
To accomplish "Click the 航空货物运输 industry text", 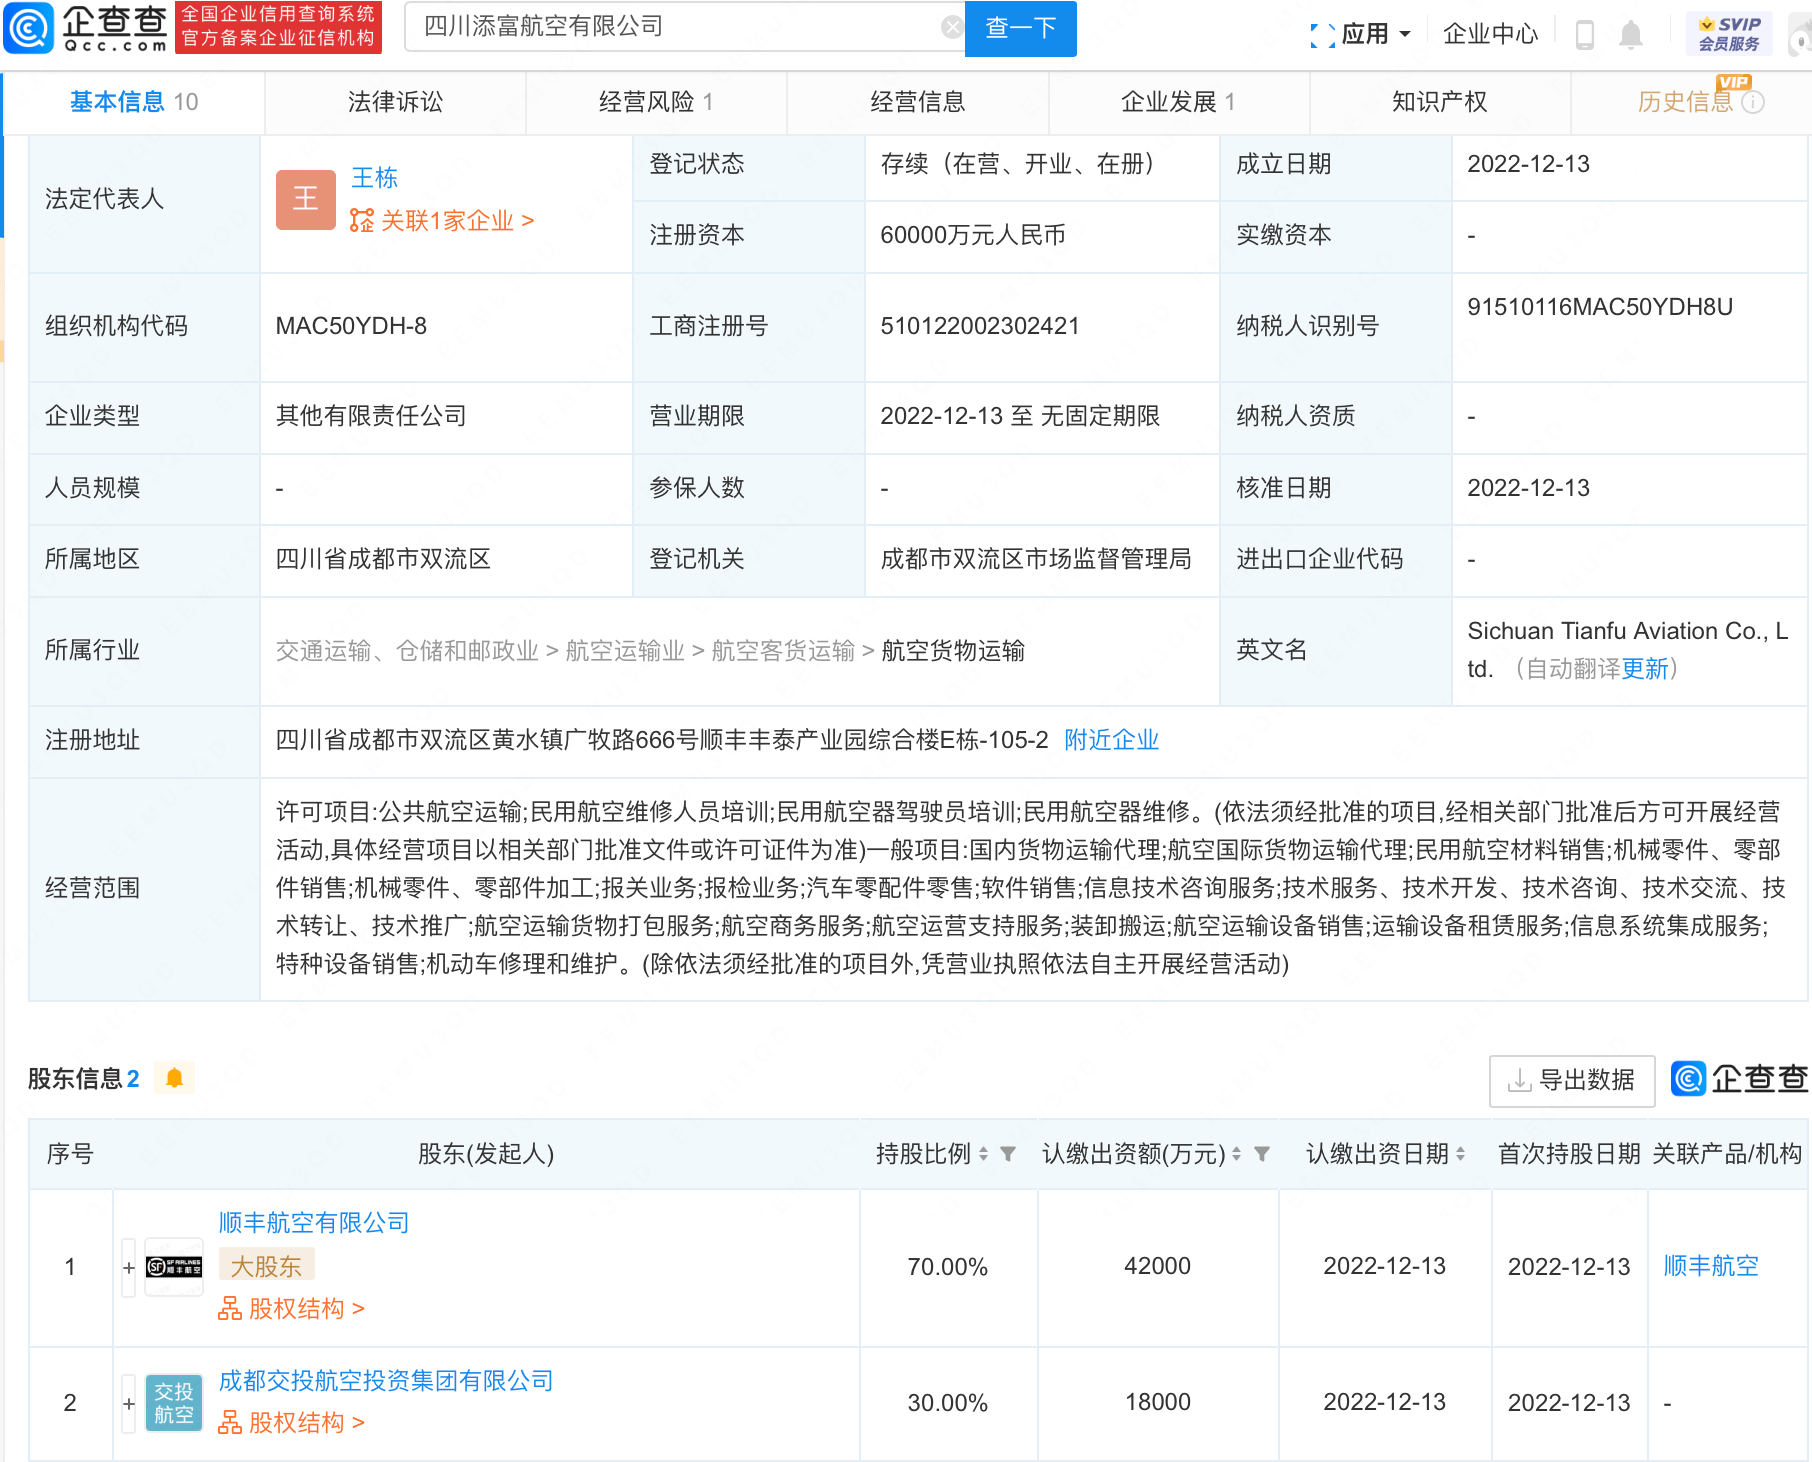I will coord(953,651).
